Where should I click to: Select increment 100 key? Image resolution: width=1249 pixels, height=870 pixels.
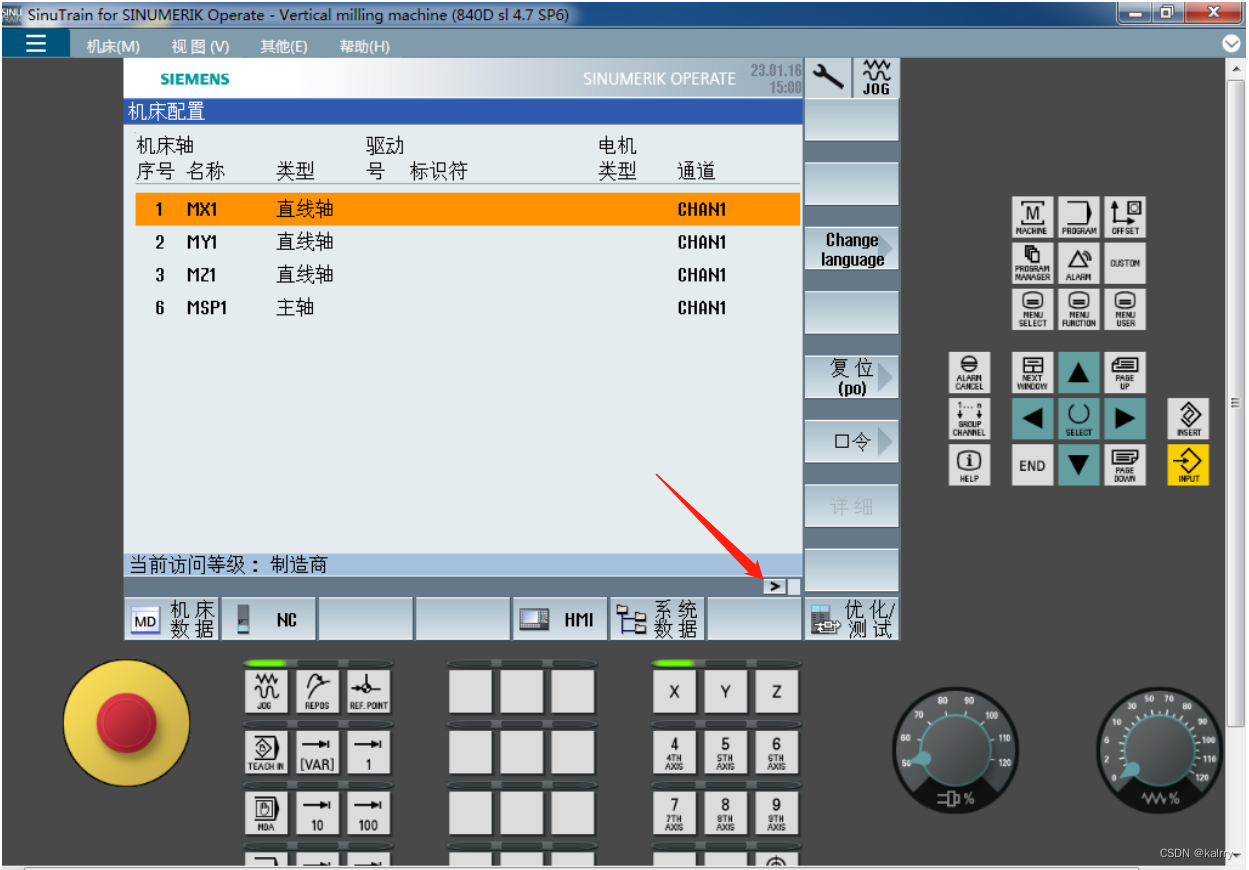[368, 812]
